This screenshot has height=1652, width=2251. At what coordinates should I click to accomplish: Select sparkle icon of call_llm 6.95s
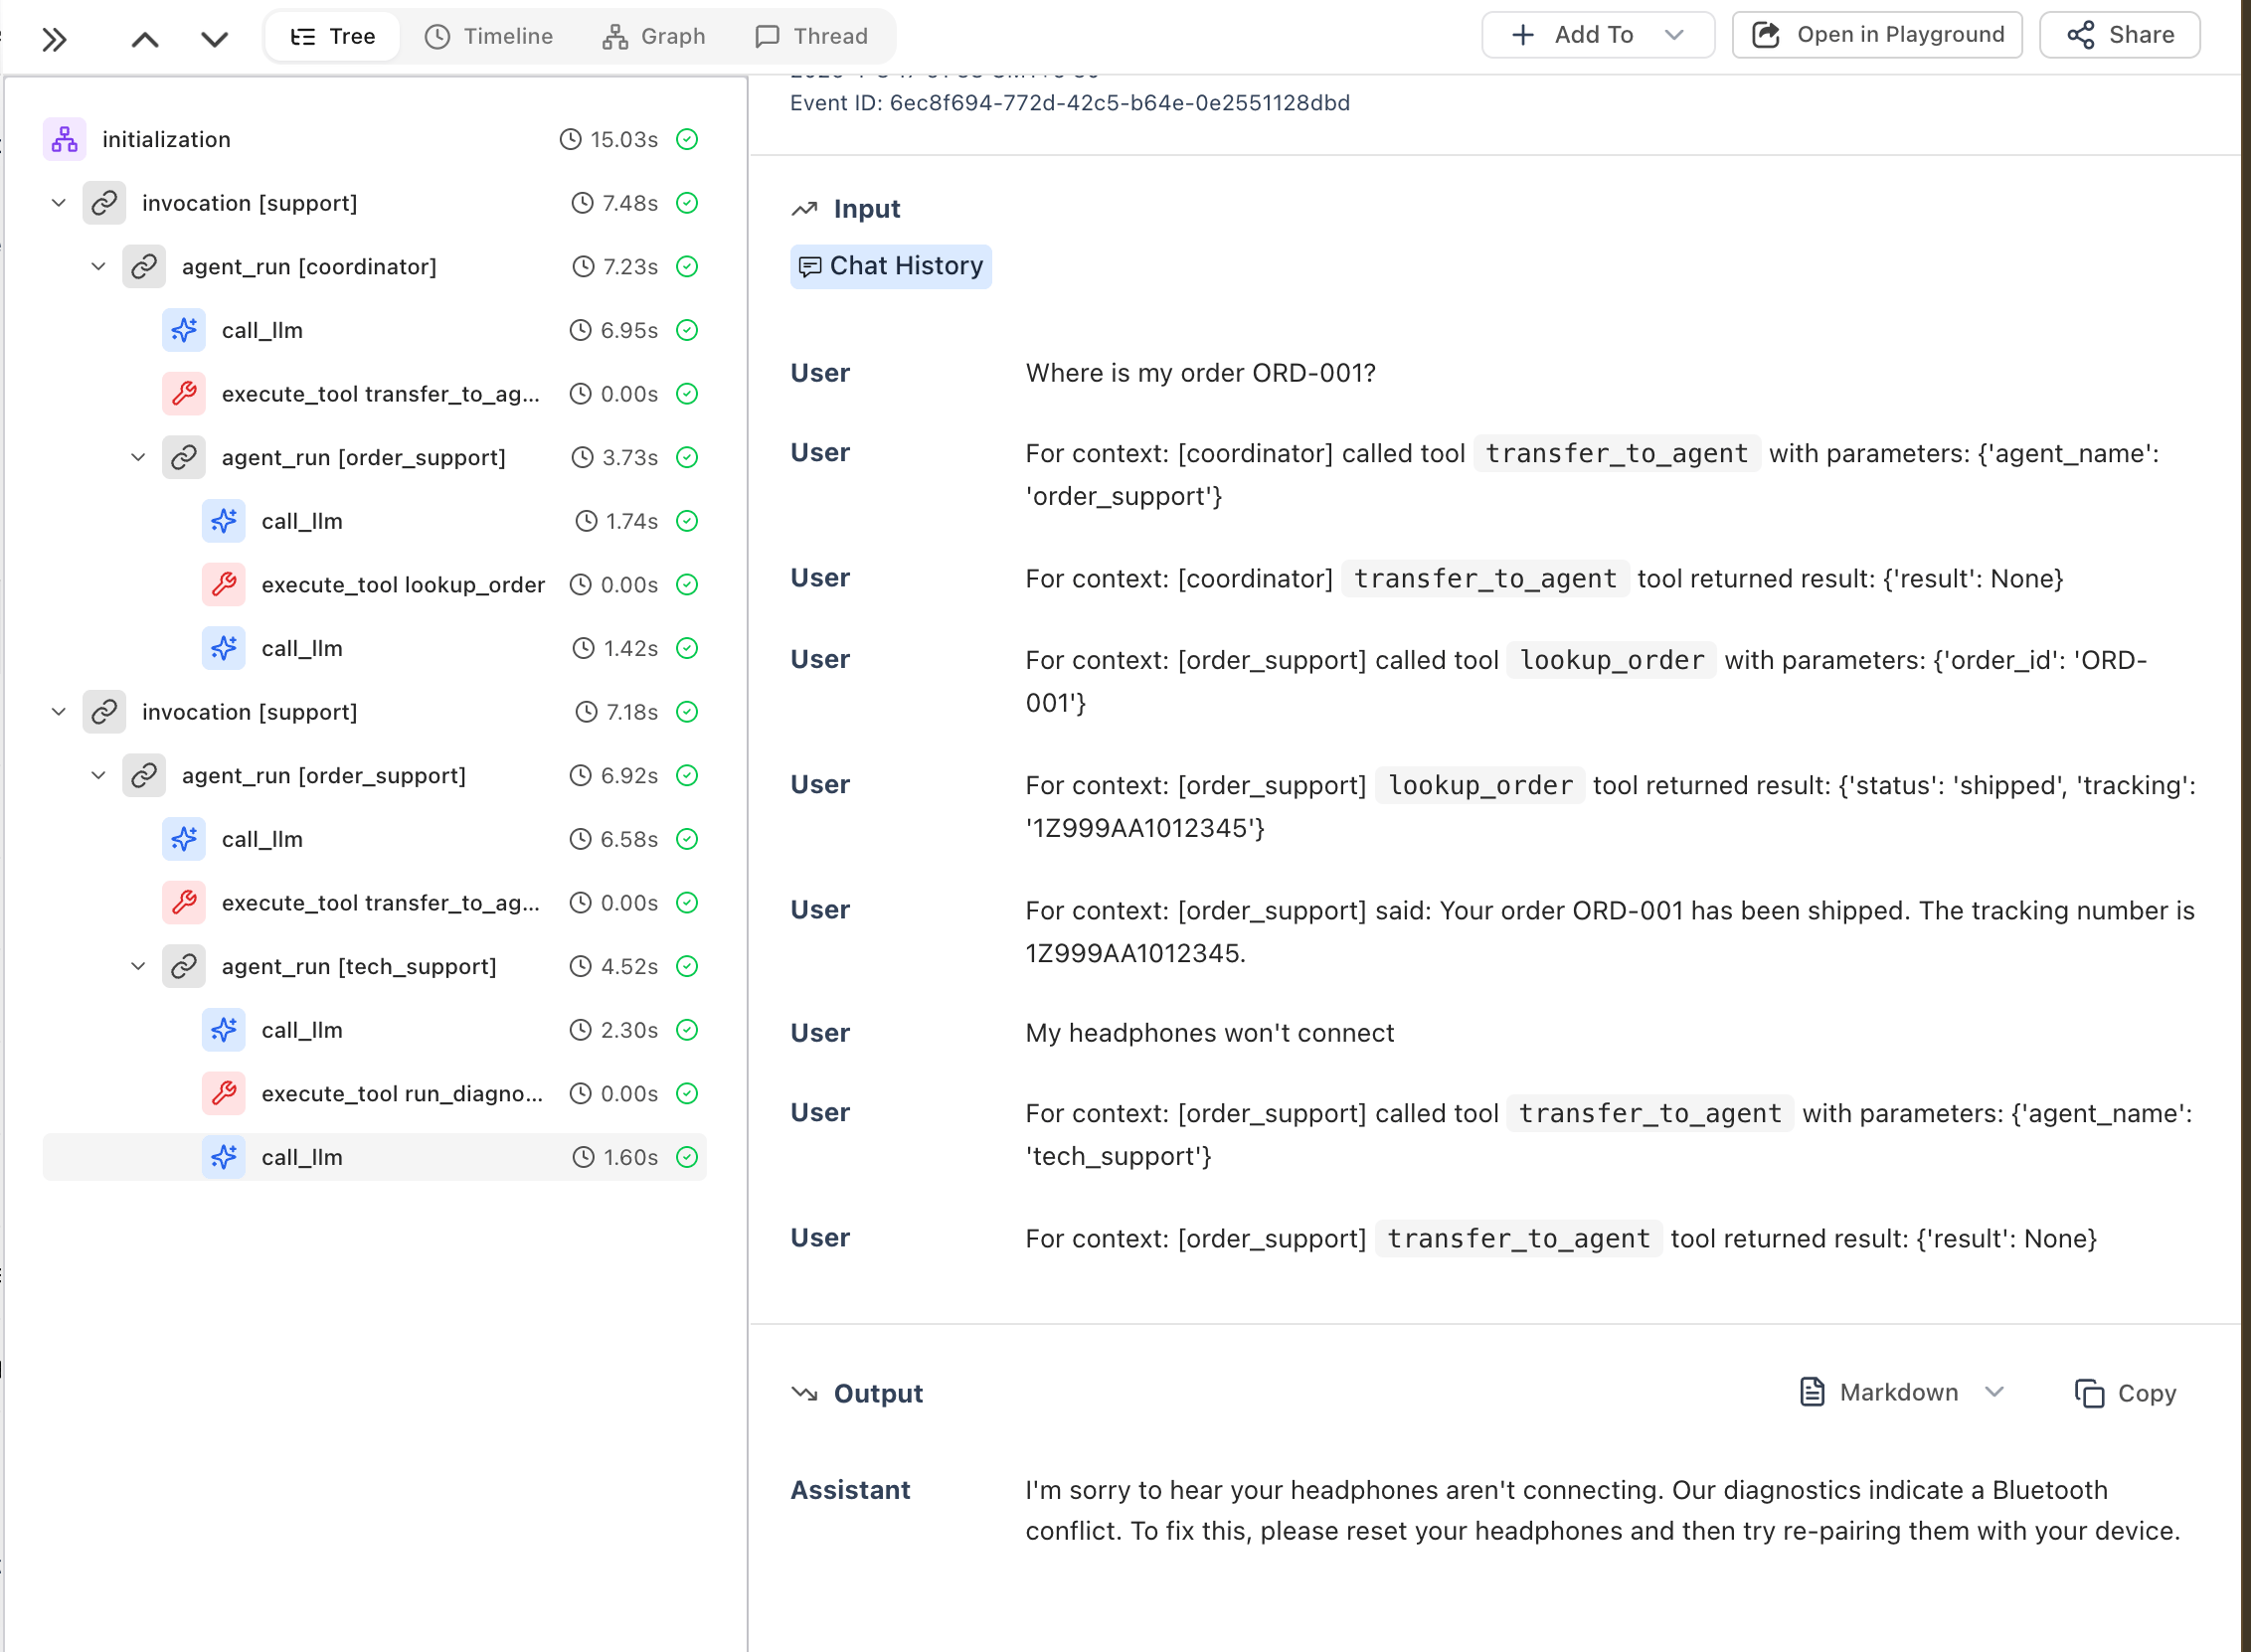coord(184,330)
